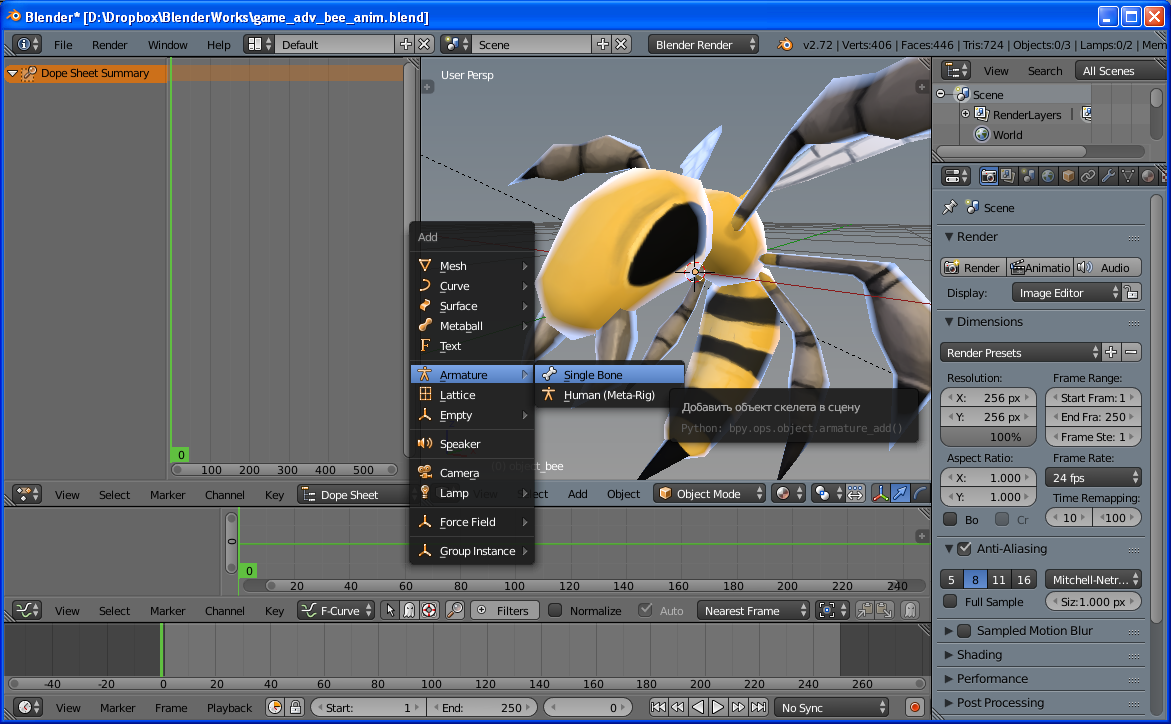The width and height of the screenshot is (1171, 724).
Task: Toggle the Auto checkbox
Action: [645, 610]
